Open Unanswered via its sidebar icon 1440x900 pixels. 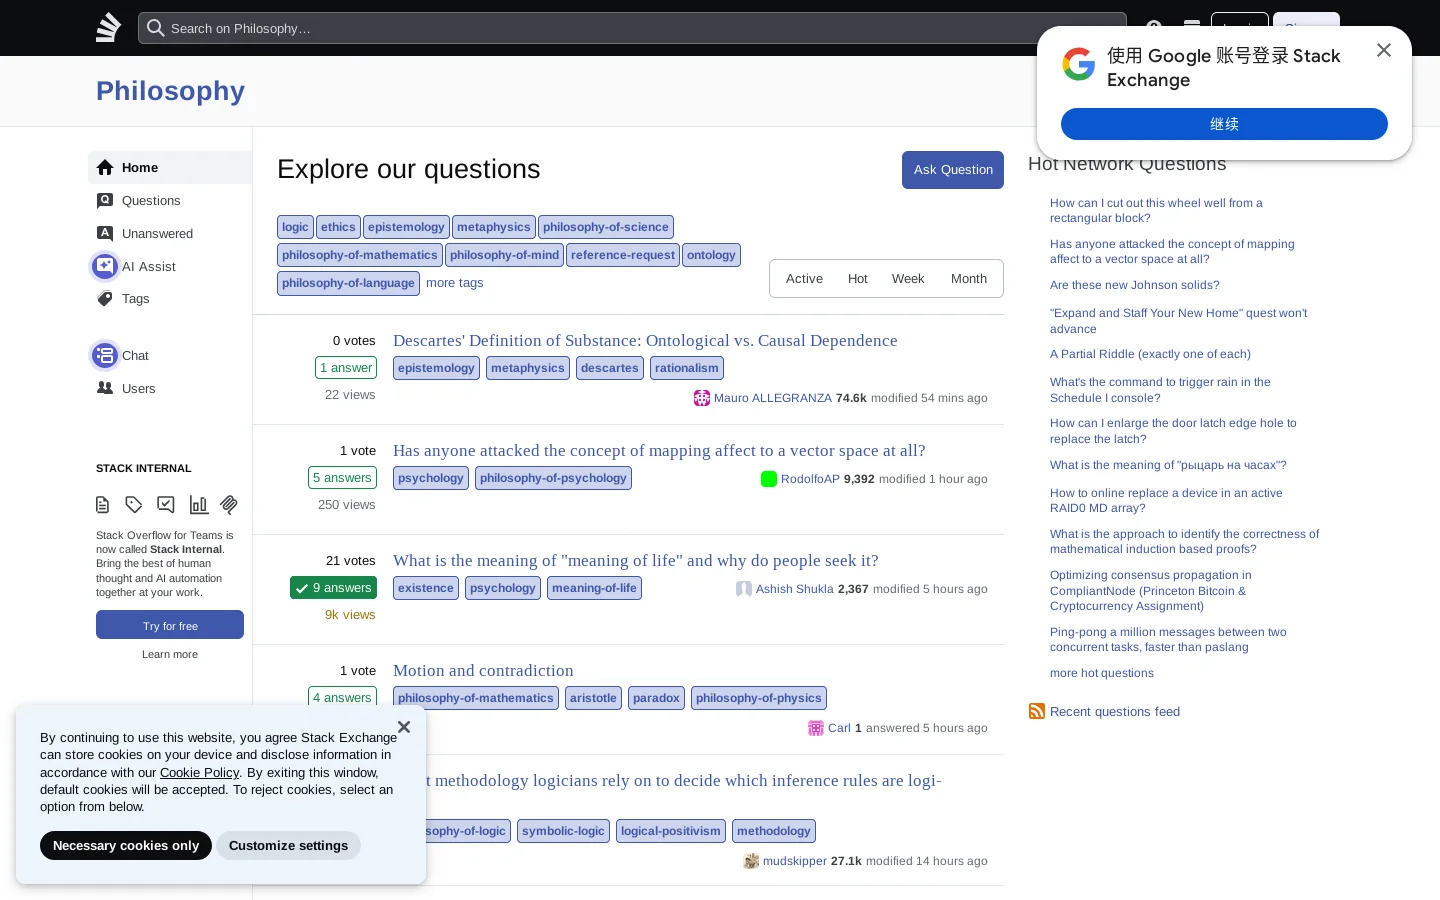(x=105, y=233)
